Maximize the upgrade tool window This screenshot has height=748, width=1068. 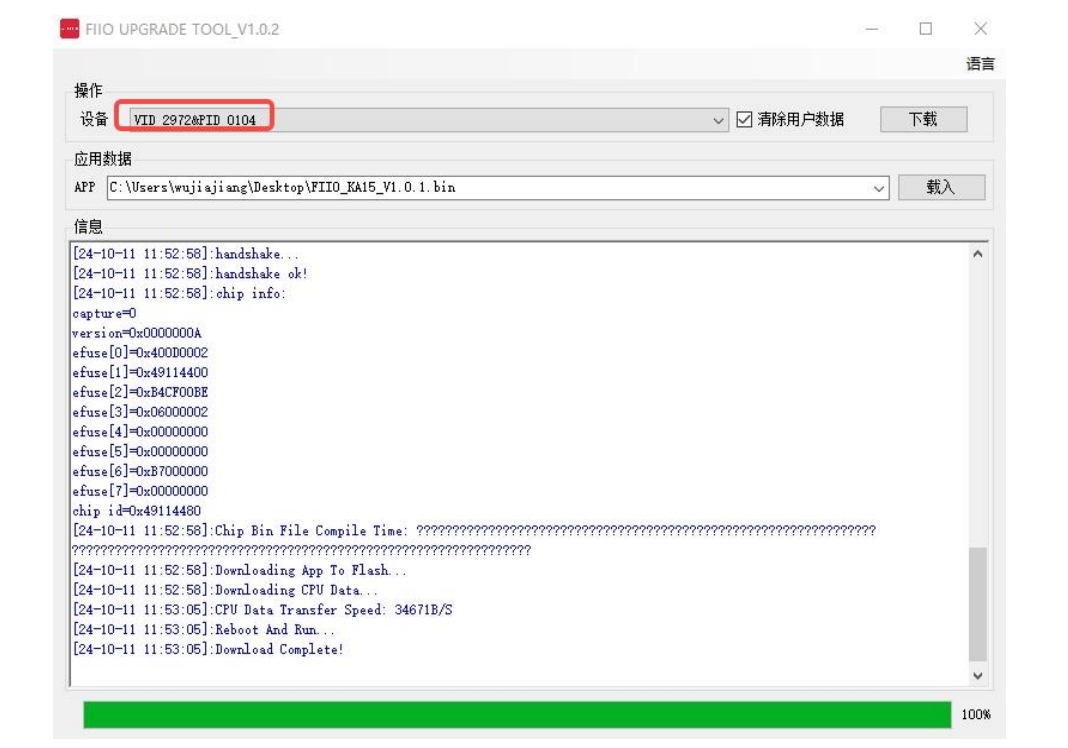(x=925, y=29)
